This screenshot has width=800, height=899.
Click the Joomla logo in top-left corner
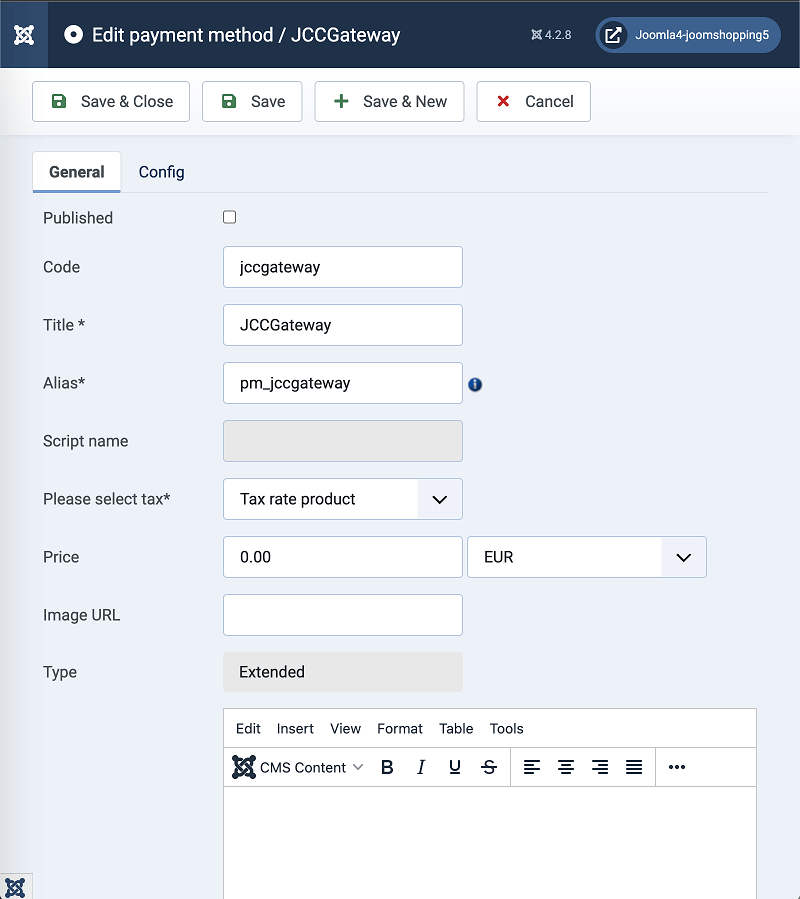point(24,35)
